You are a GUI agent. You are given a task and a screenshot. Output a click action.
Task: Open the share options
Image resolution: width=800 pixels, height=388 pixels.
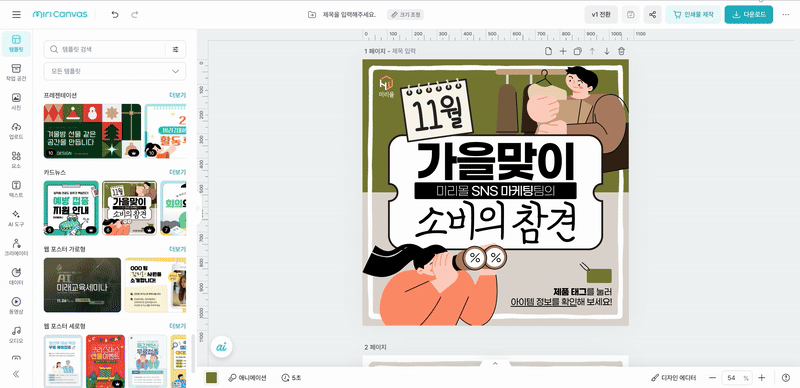pos(652,14)
